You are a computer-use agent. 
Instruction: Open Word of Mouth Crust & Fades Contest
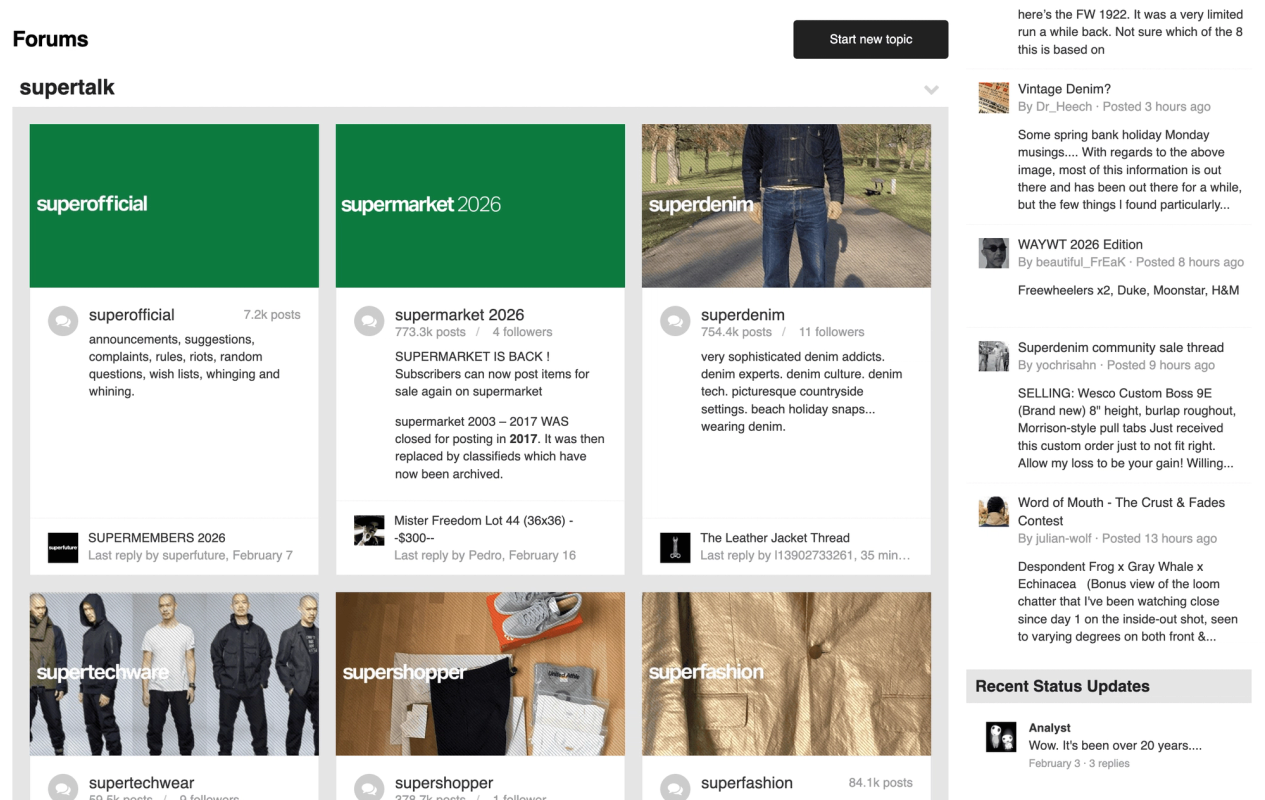point(1121,511)
